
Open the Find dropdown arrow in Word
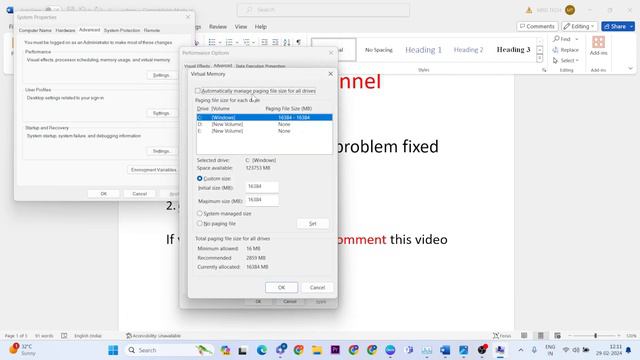point(577,39)
